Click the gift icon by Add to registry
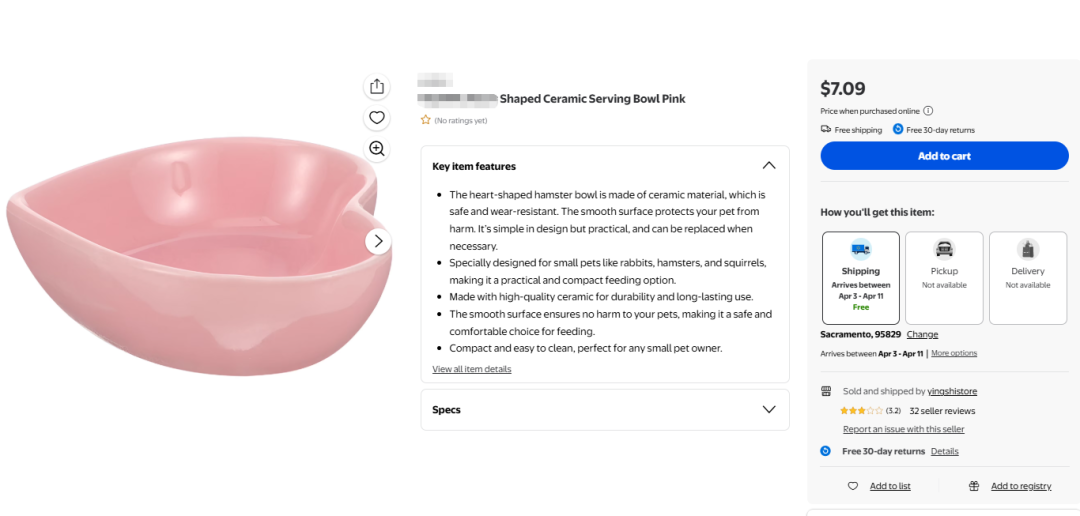1080x516 pixels. coord(974,486)
